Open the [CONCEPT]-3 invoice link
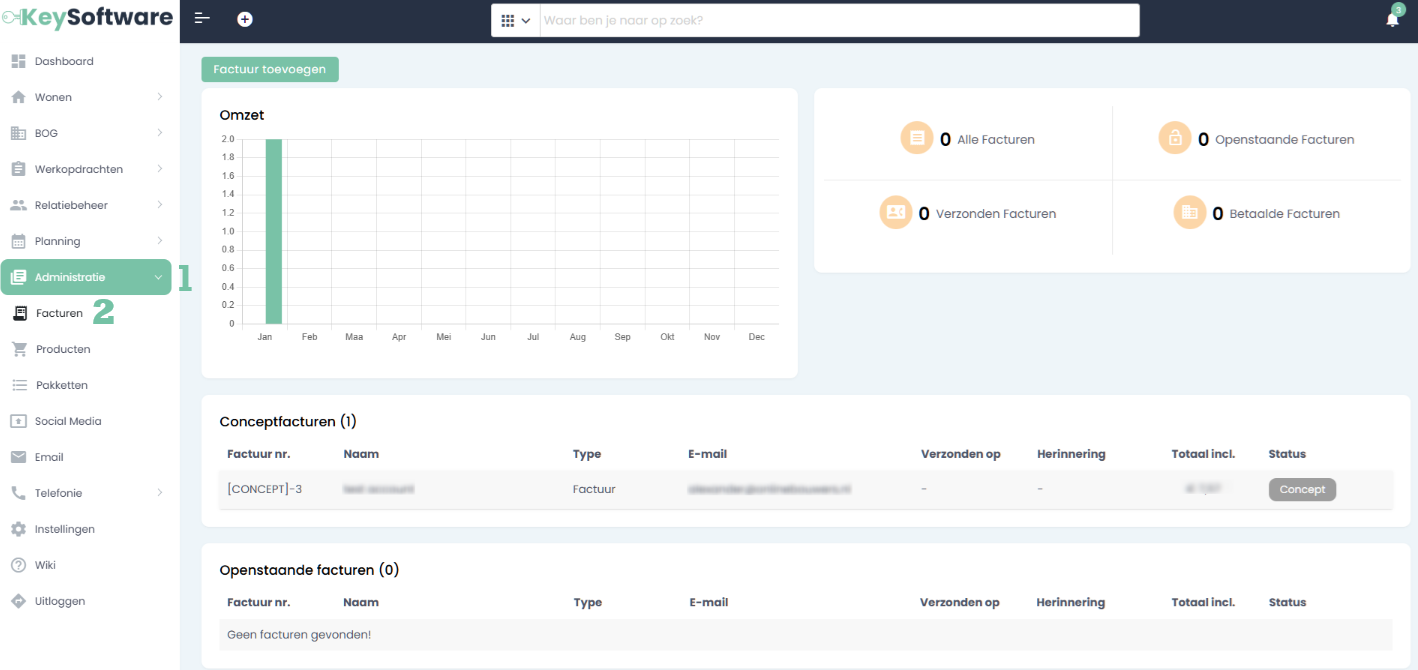This screenshot has height=670, width=1418. [x=265, y=489]
